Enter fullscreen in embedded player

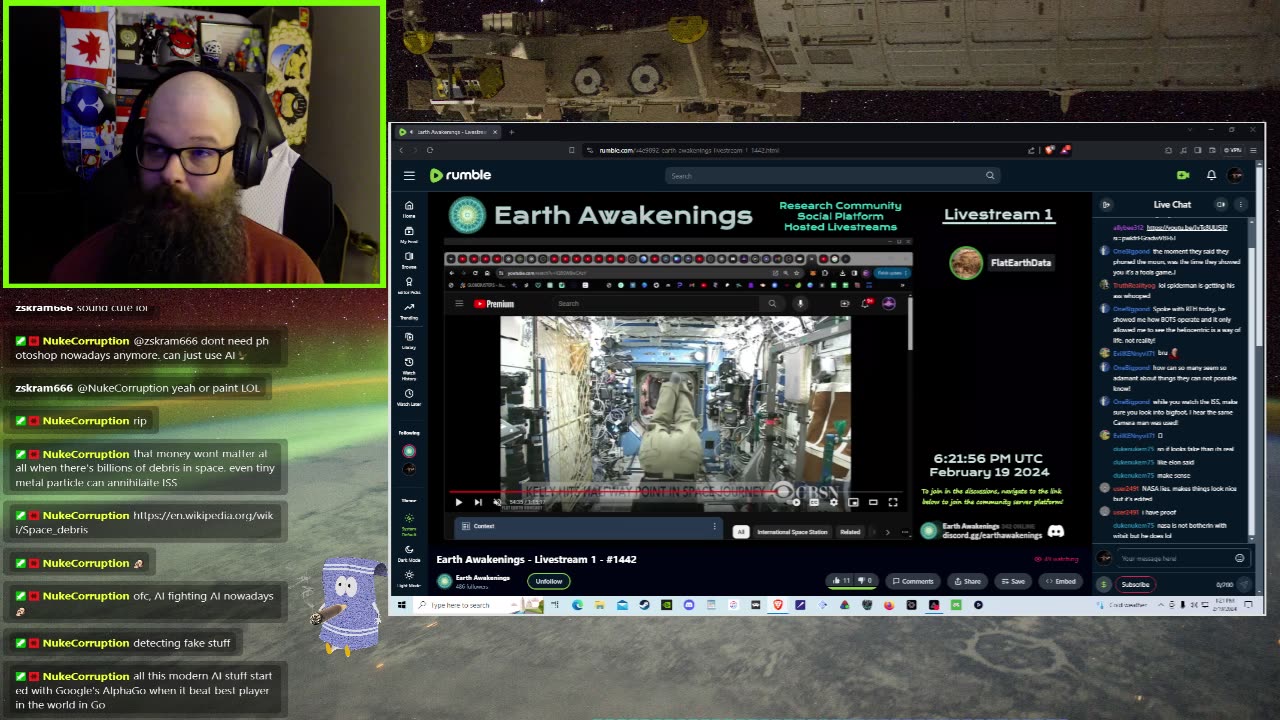[x=893, y=502]
